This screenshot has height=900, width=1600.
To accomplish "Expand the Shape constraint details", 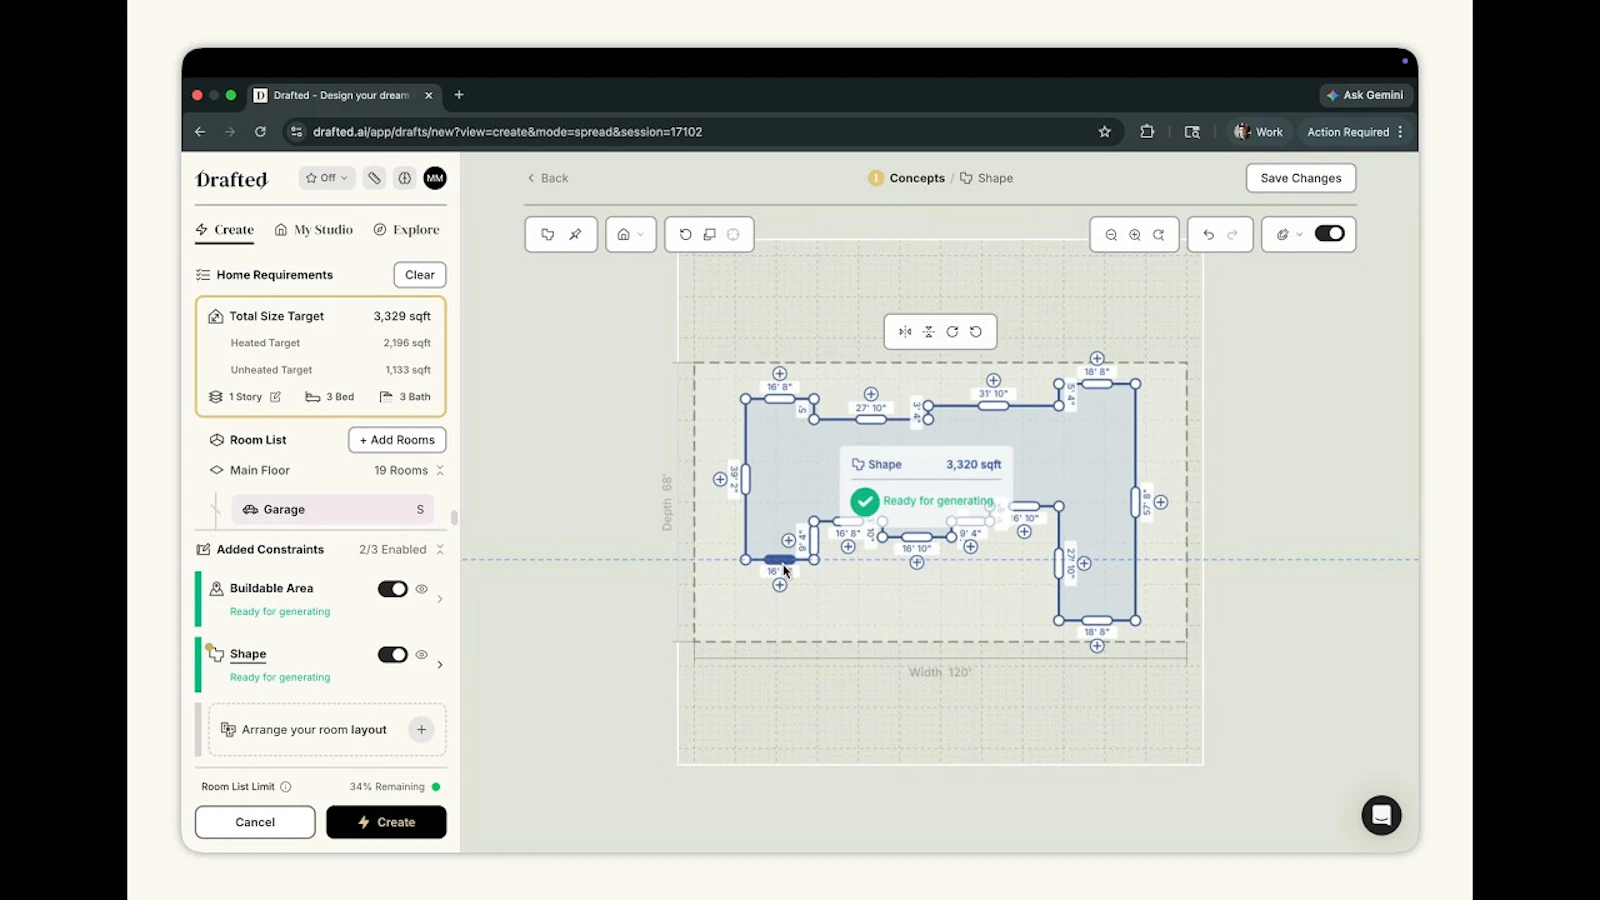I will click(x=440, y=665).
